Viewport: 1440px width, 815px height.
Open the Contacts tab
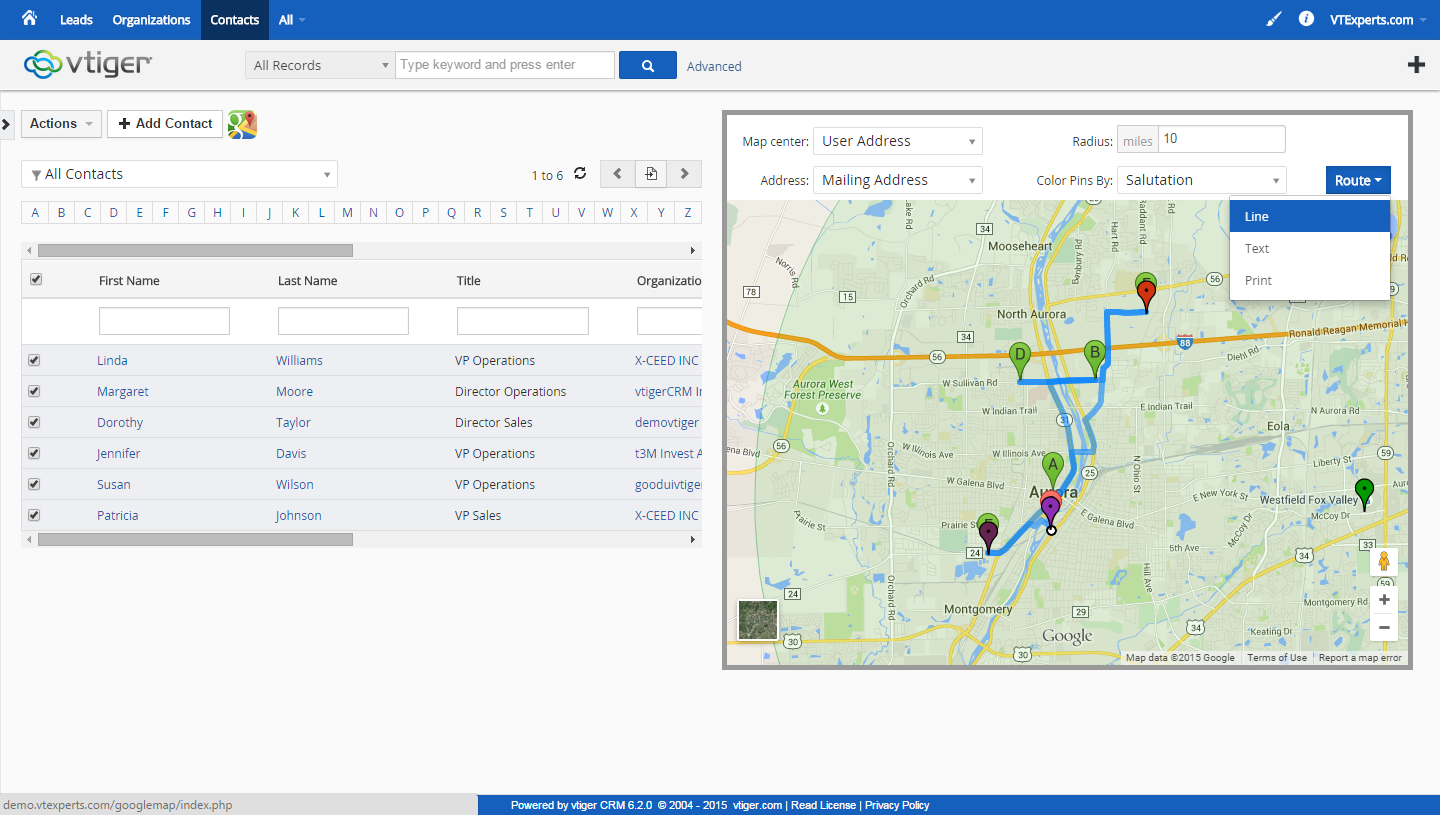coord(235,20)
